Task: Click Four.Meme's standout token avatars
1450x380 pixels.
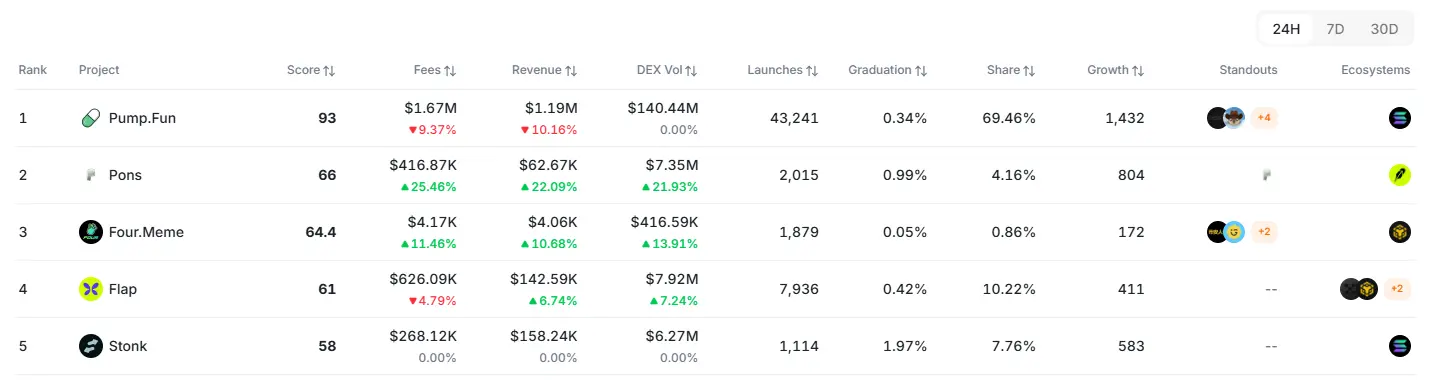Action: click(1226, 232)
